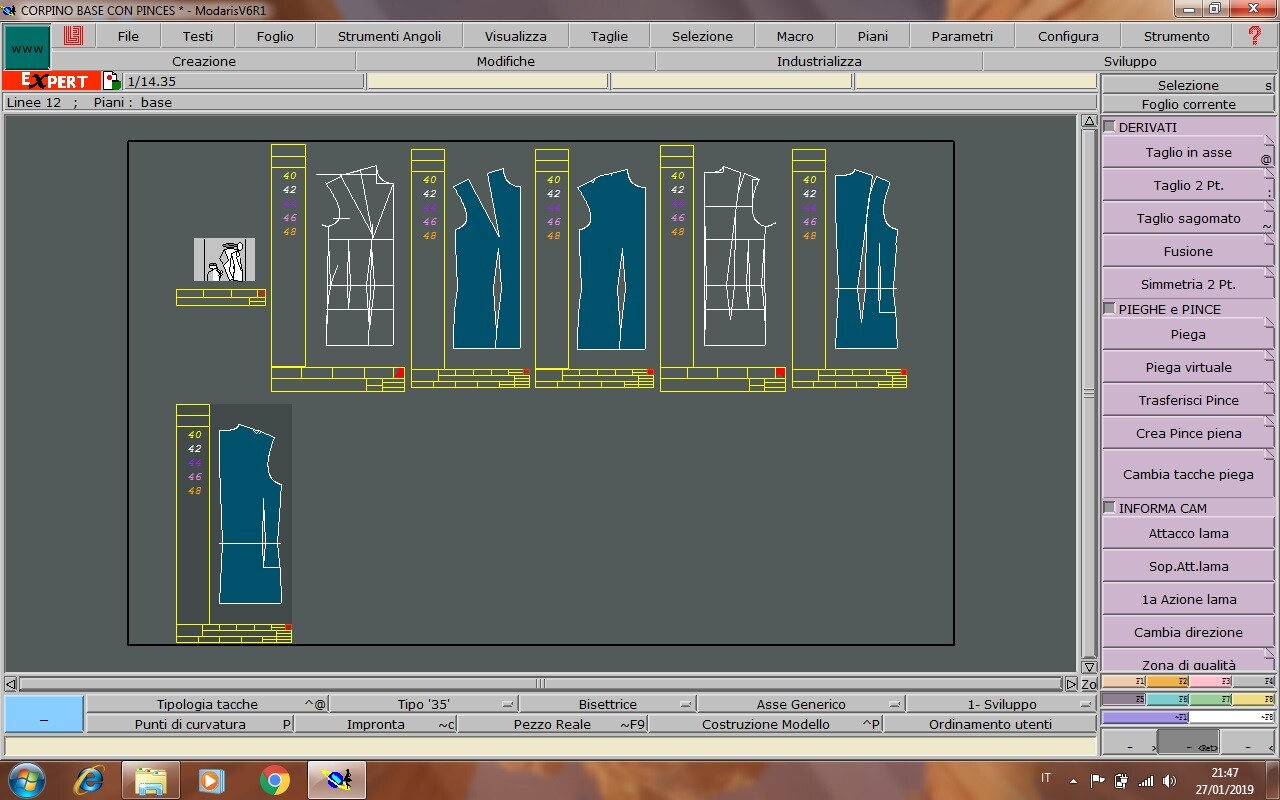Viewport: 1280px width, 800px height.
Task: Click the Piega virtuale button
Action: click(1188, 367)
